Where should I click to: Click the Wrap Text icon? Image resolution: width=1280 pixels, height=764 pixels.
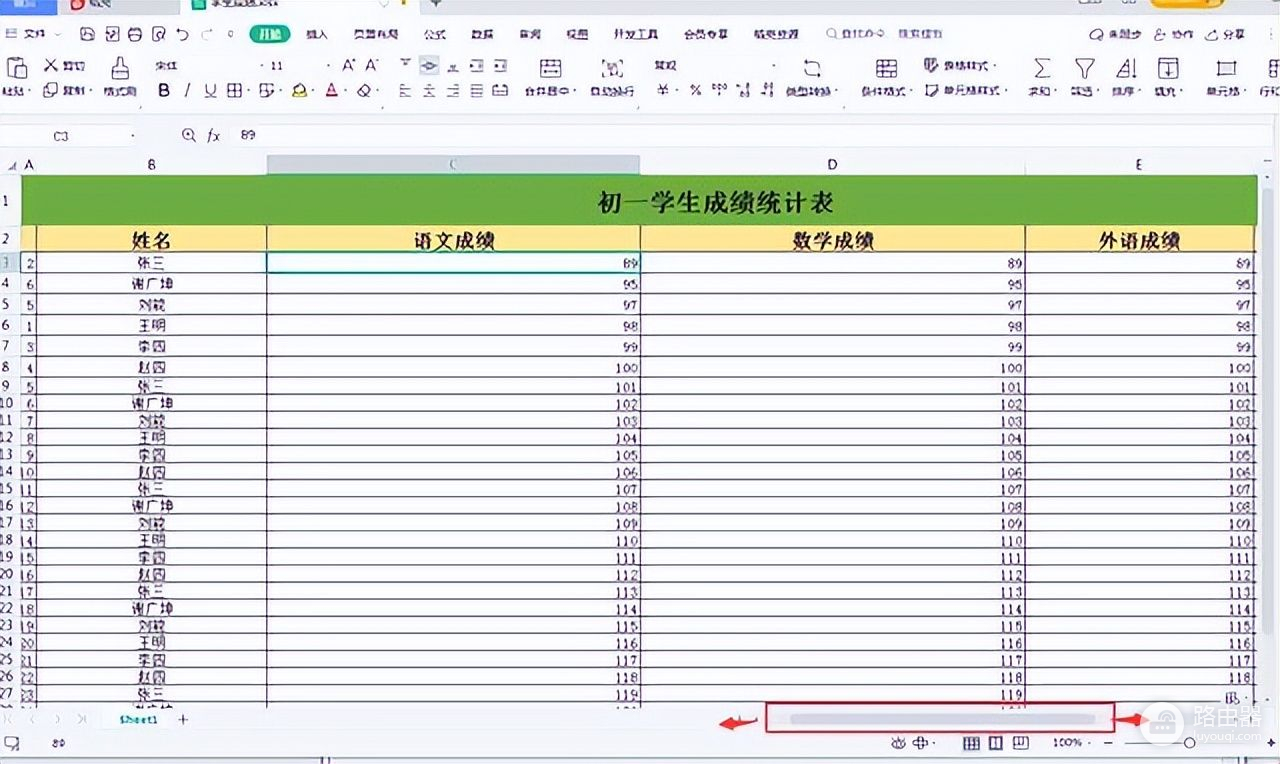[x=612, y=68]
